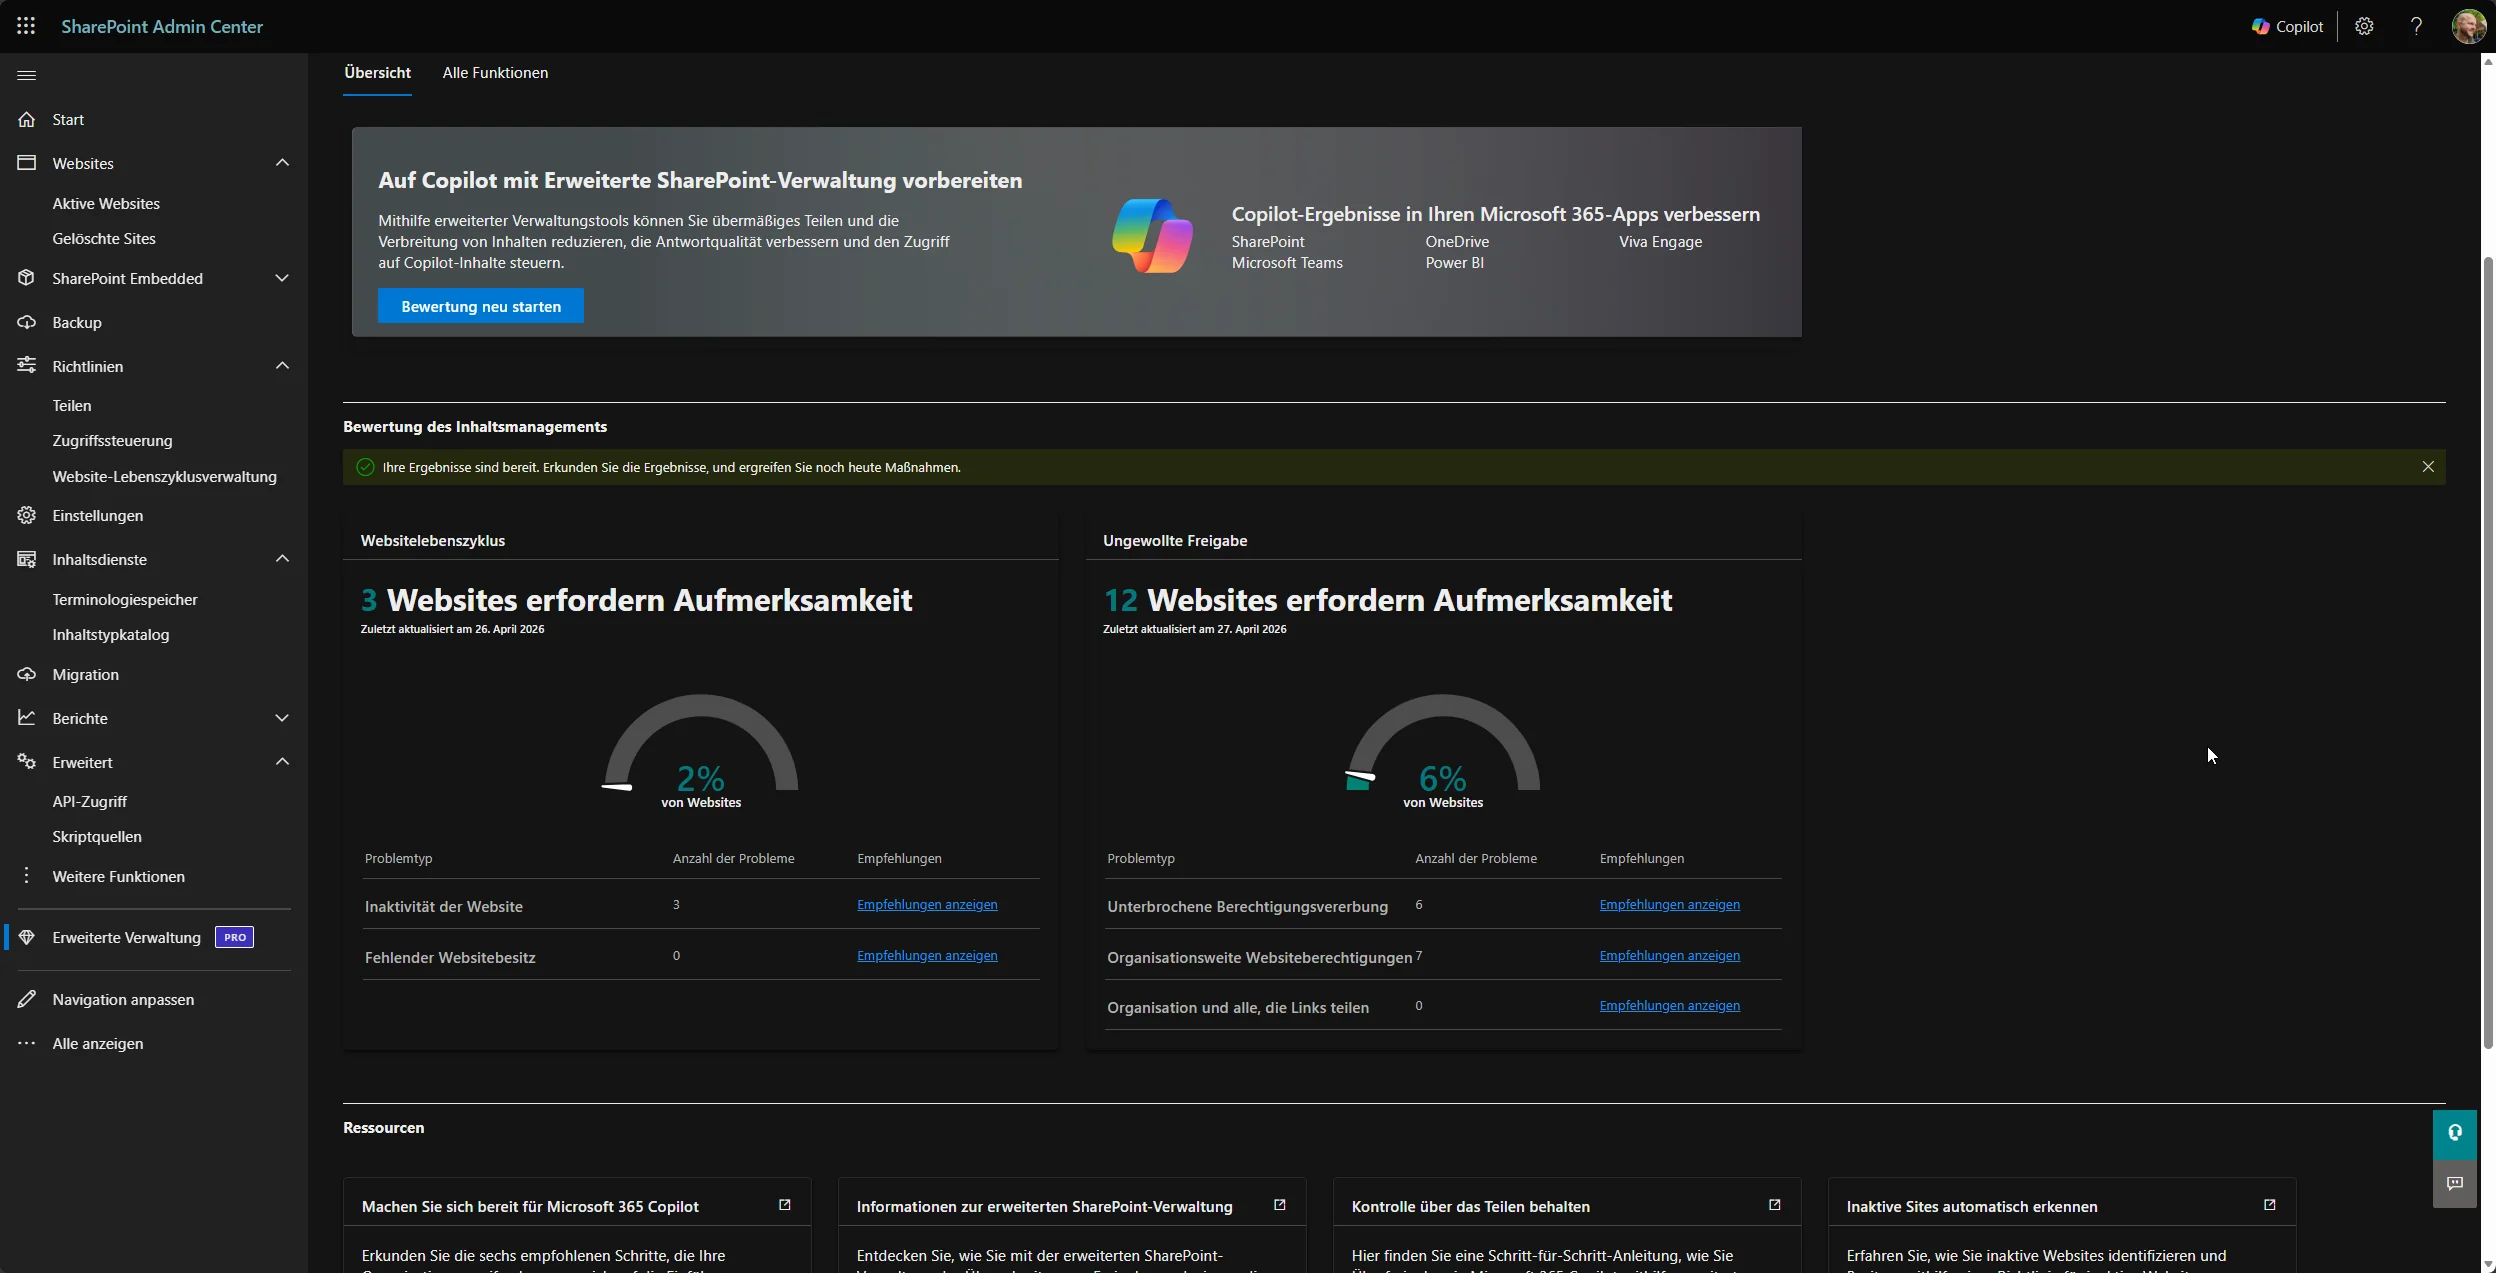Click the vertical page scrollbar thumb
2496x1273 pixels.
pos(2488,652)
